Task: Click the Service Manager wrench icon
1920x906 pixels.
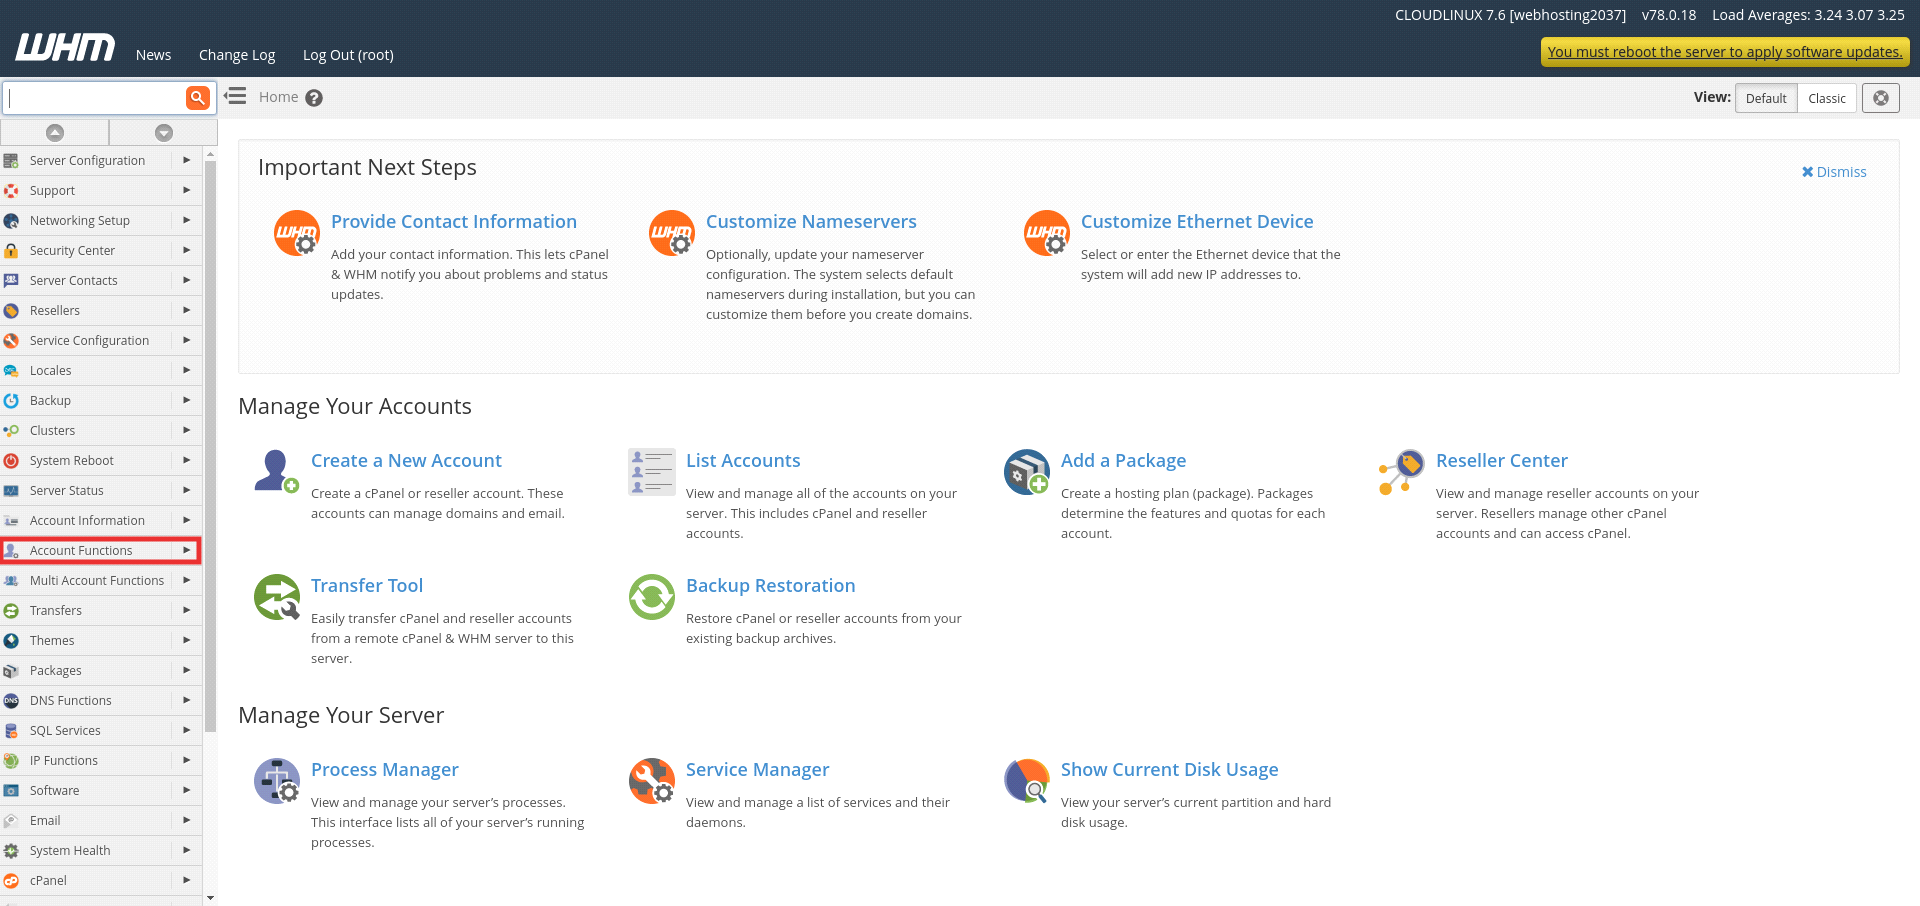Action: pos(652,781)
